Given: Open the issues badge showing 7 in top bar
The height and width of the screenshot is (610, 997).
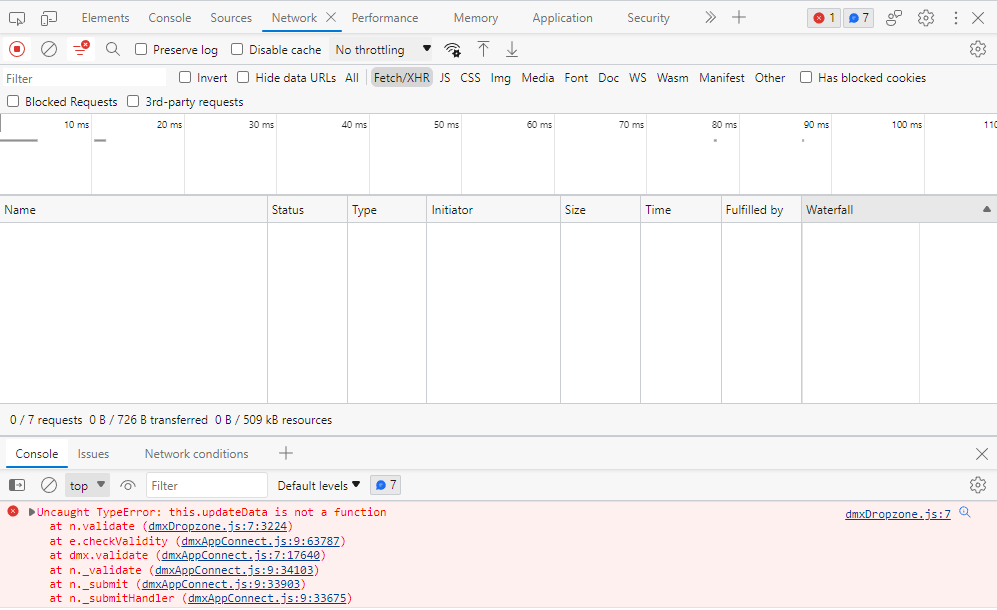Looking at the screenshot, I should pyautogui.click(x=858, y=18).
